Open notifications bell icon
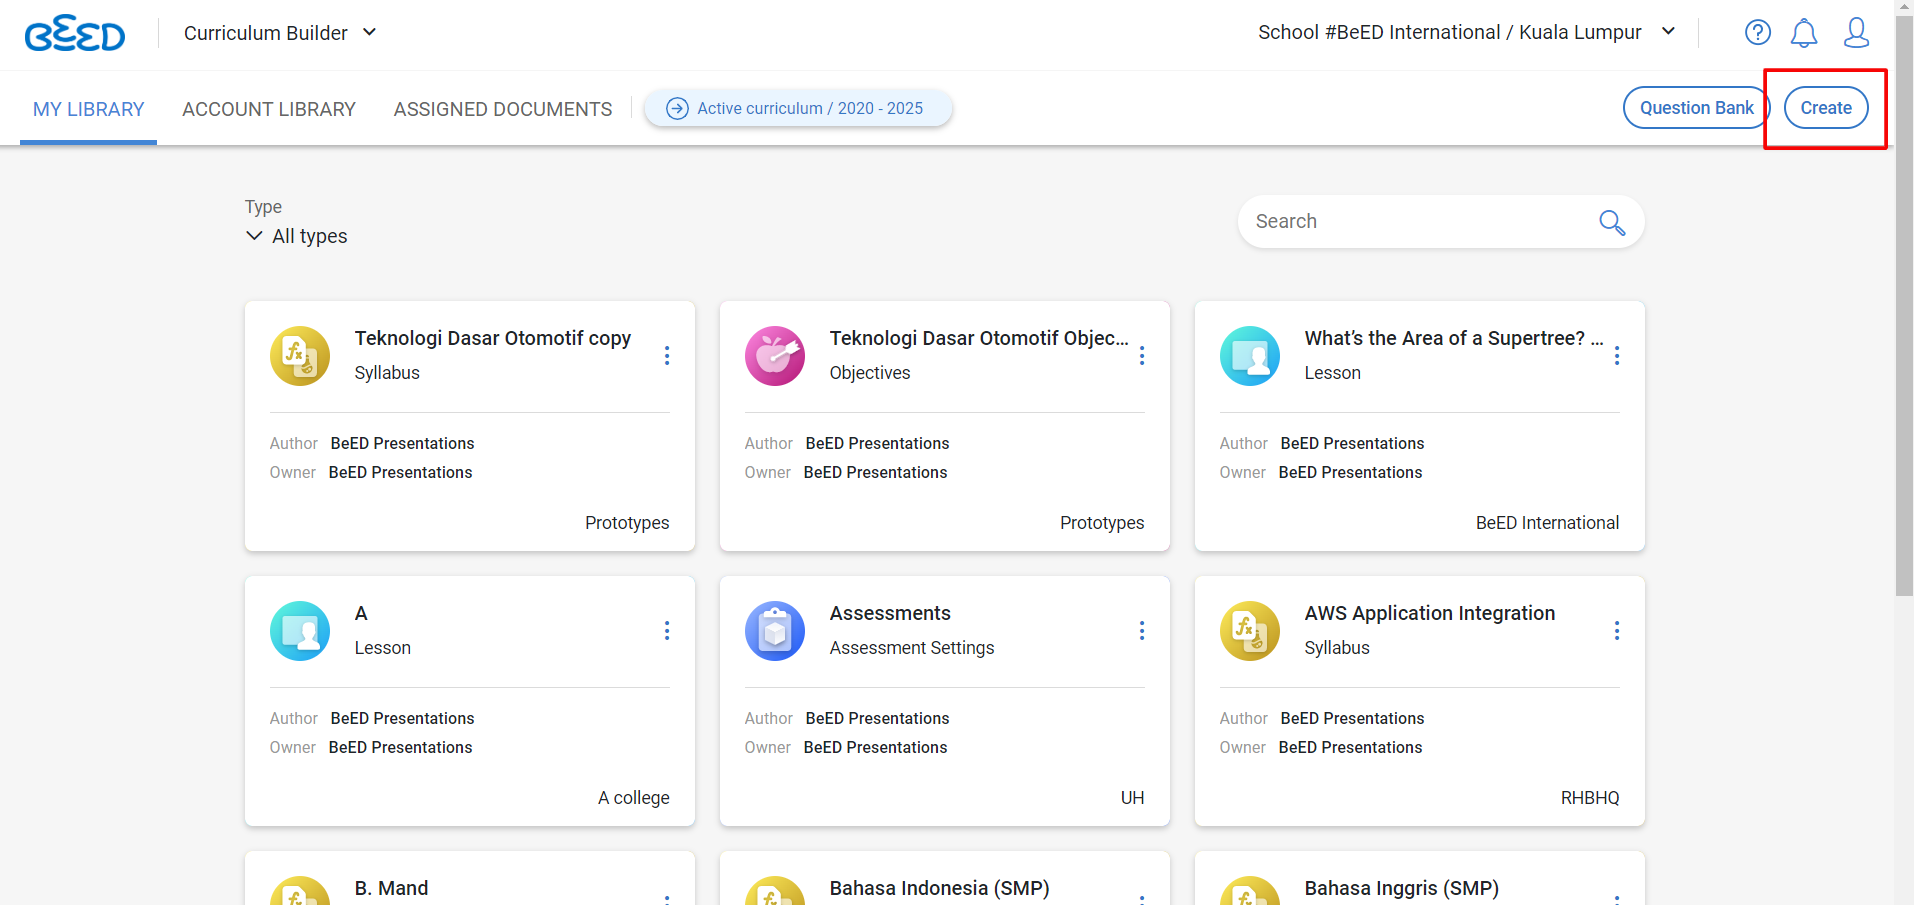 [x=1803, y=33]
